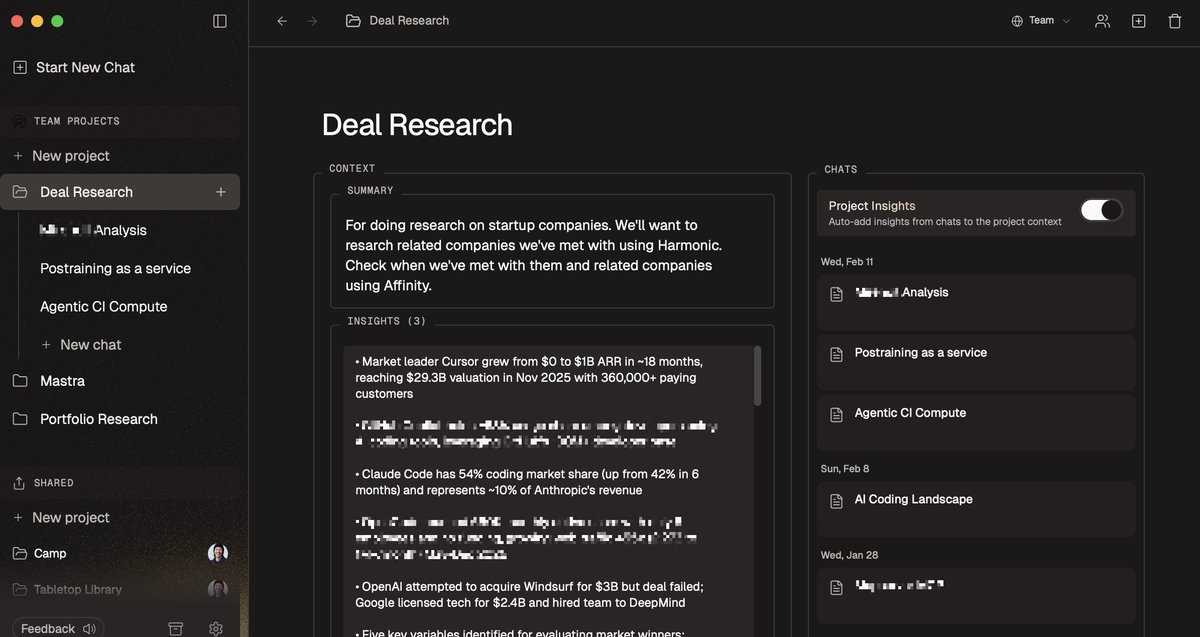This screenshot has height=637, width=1200.
Task: Click the Deal Research page title
Action: click(417, 125)
